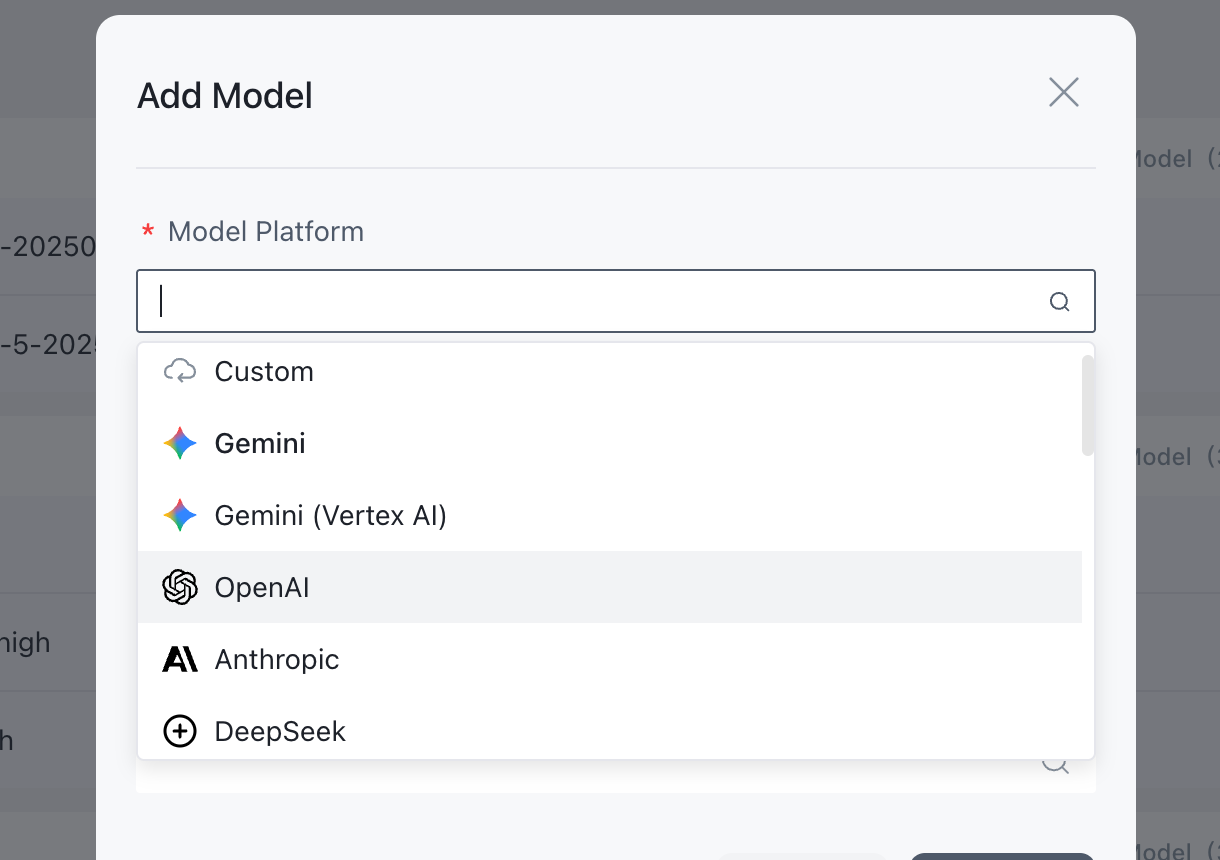Screen dimensions: 1220x860
Task: Click the Model Platform field label
Action: coord(265,231)
